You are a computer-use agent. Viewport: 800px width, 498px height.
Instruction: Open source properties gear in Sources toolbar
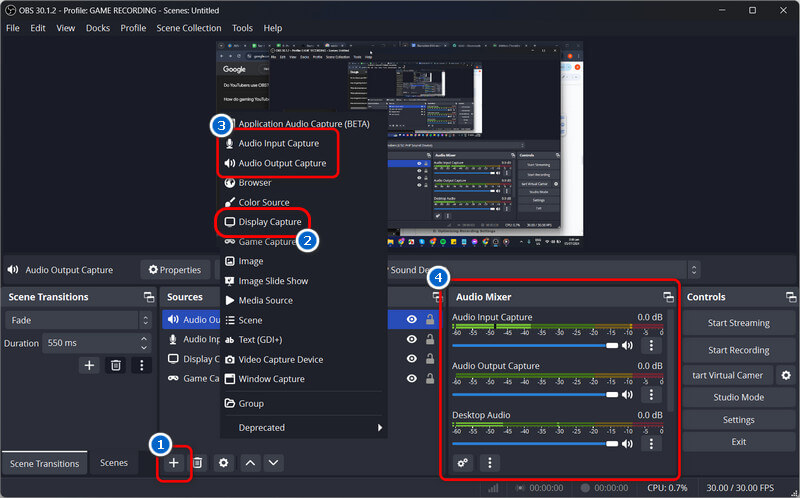[223, 463]
